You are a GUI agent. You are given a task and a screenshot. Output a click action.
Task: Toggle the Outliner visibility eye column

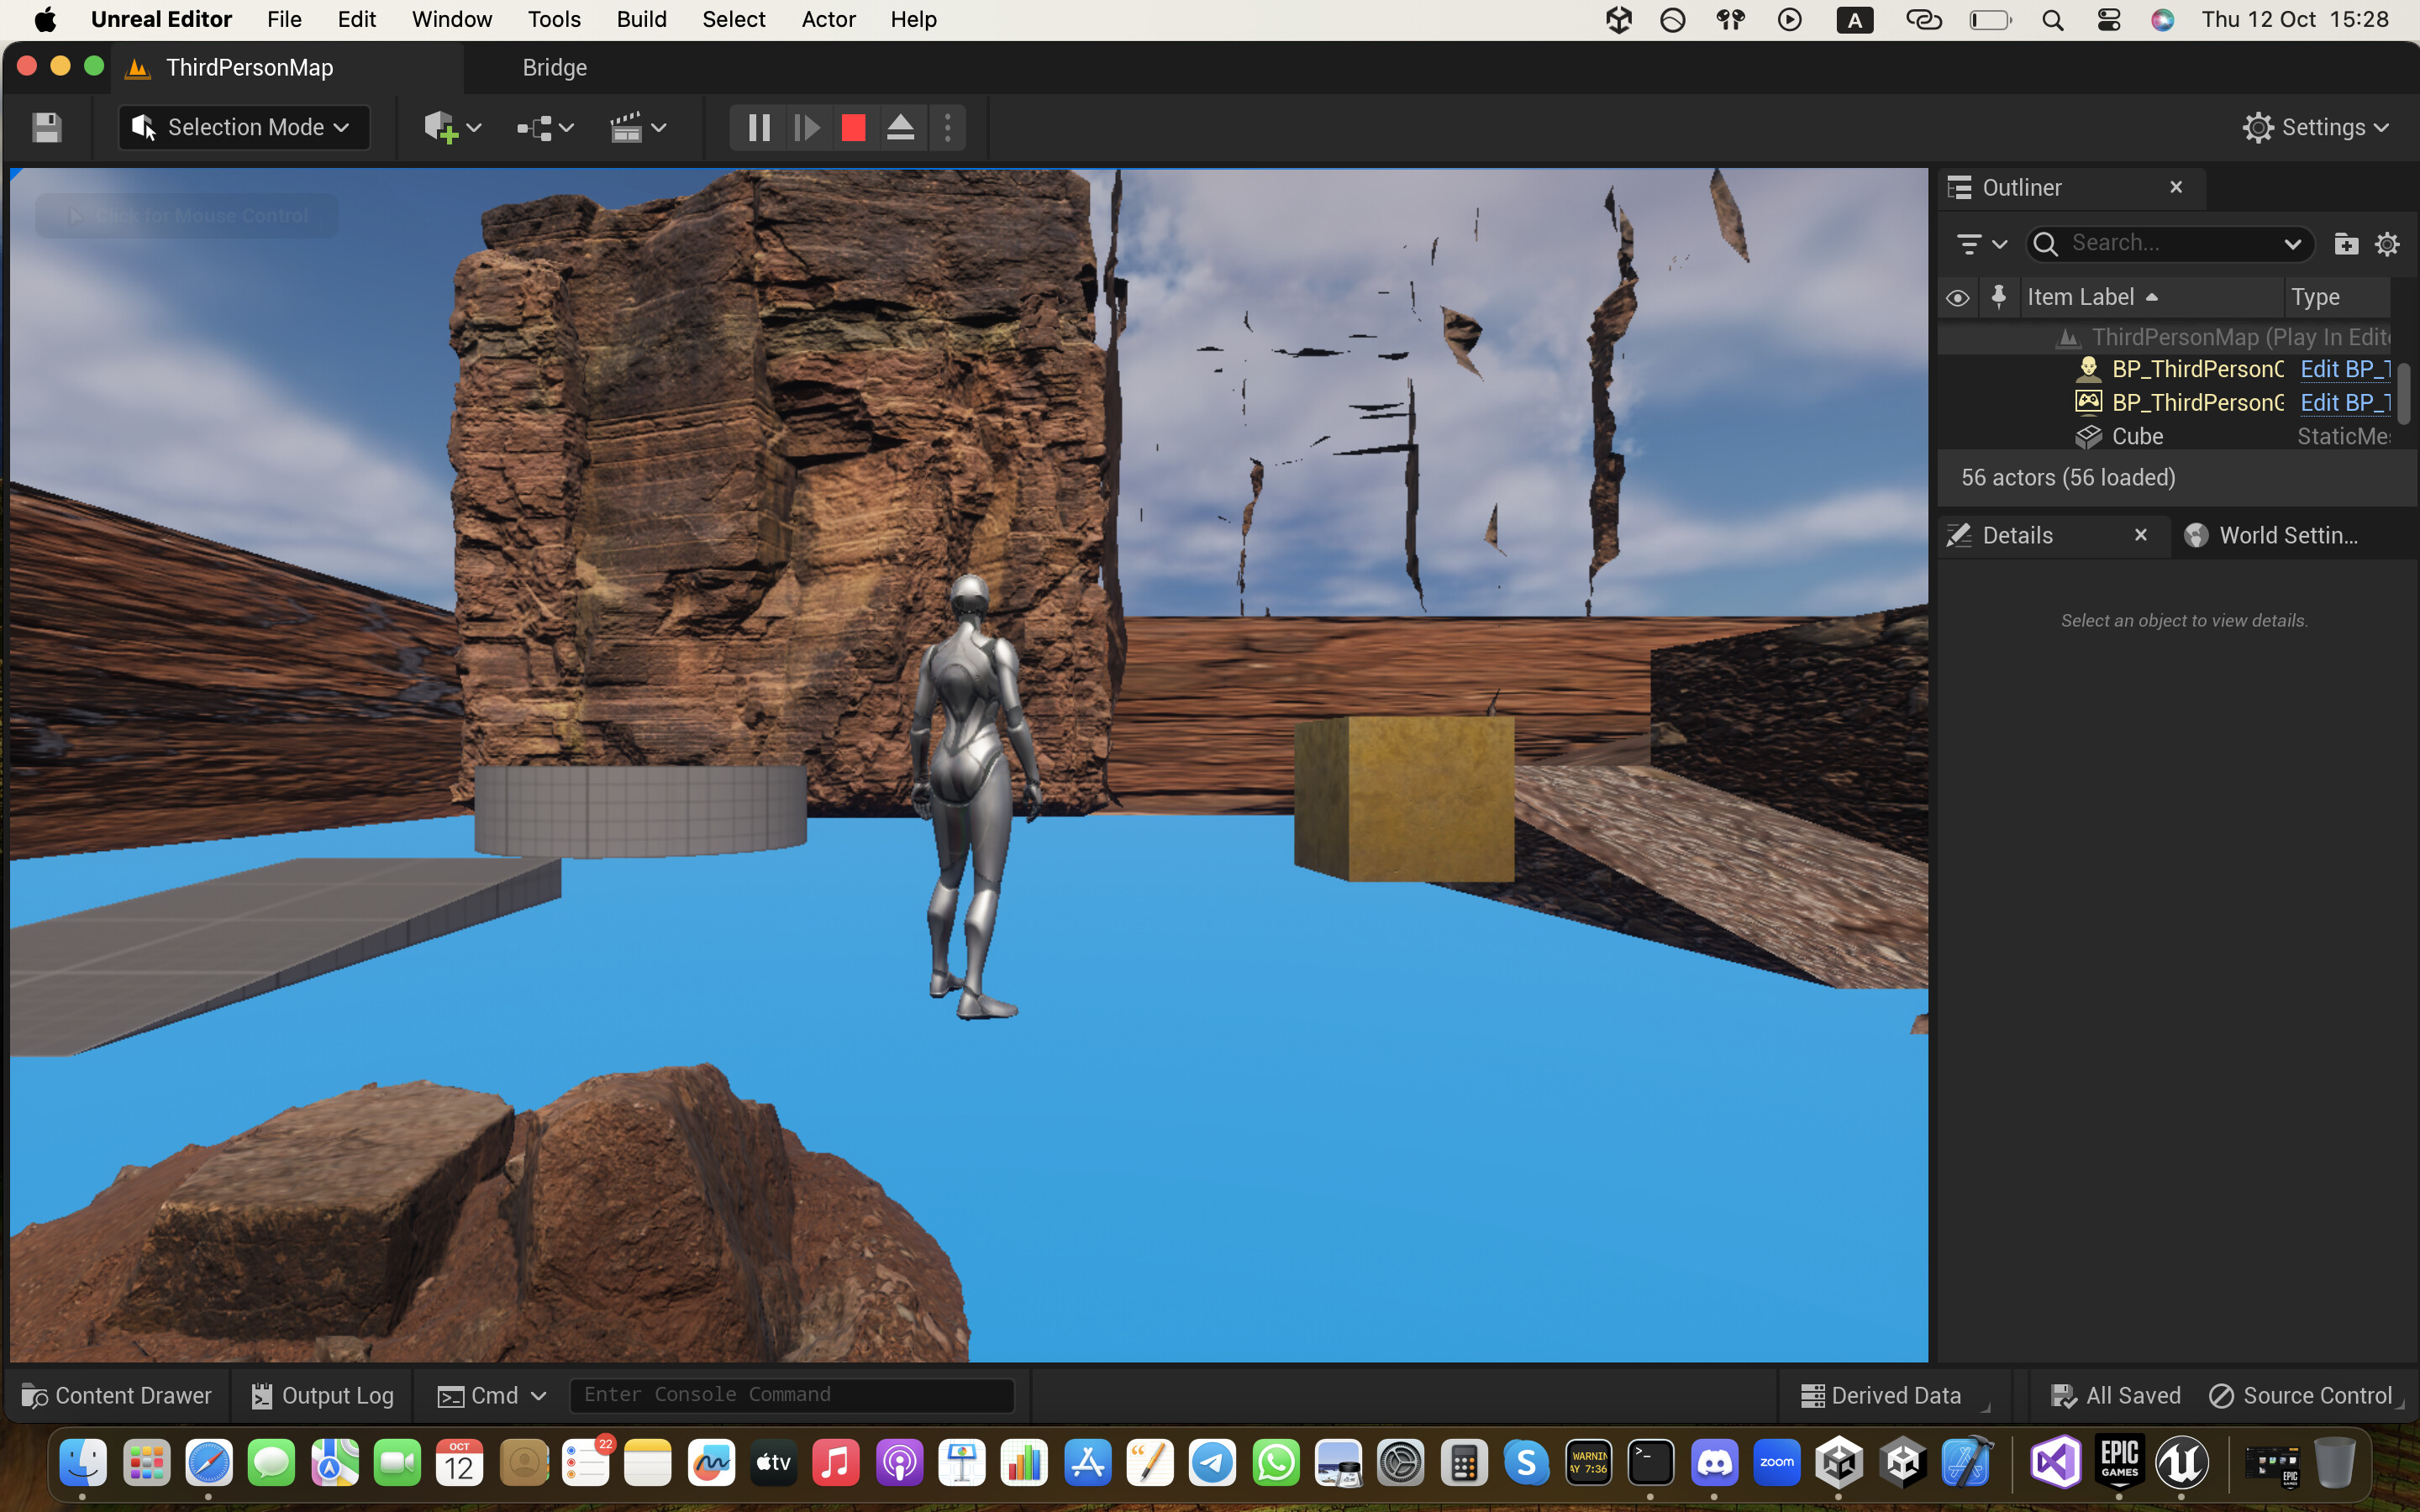(x=1957, y=297)
